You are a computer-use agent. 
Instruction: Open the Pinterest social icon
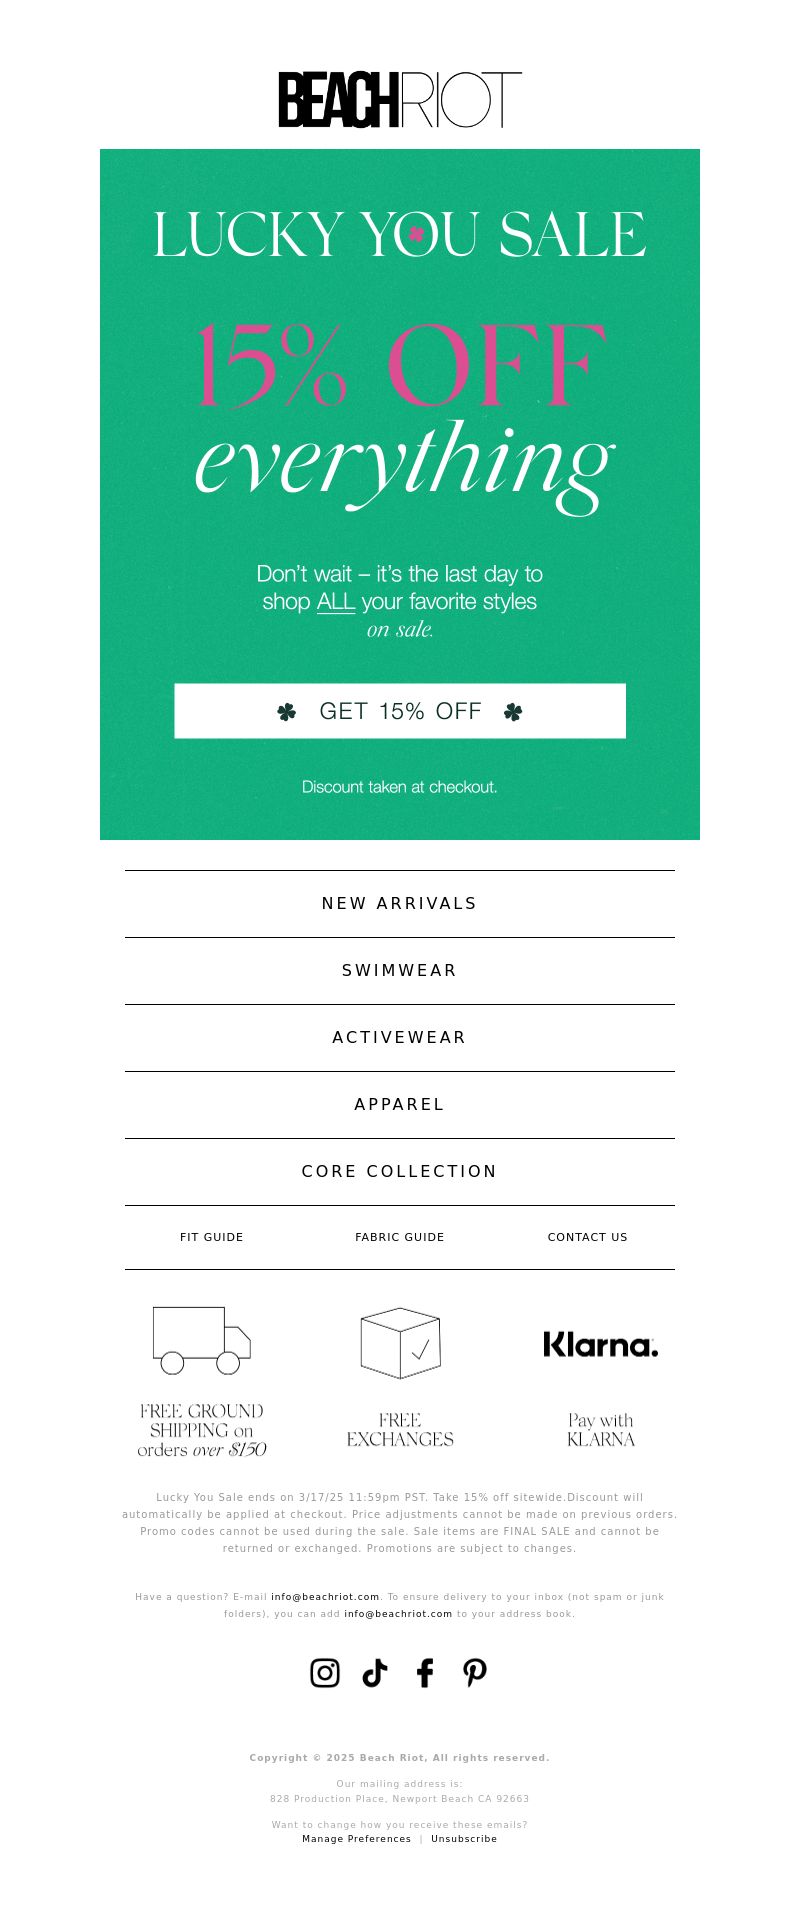[475, 1673]
